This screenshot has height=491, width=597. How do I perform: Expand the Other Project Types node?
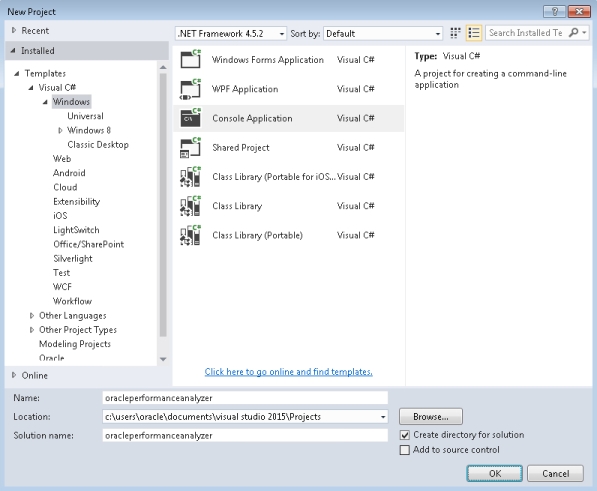coord(32,330)
